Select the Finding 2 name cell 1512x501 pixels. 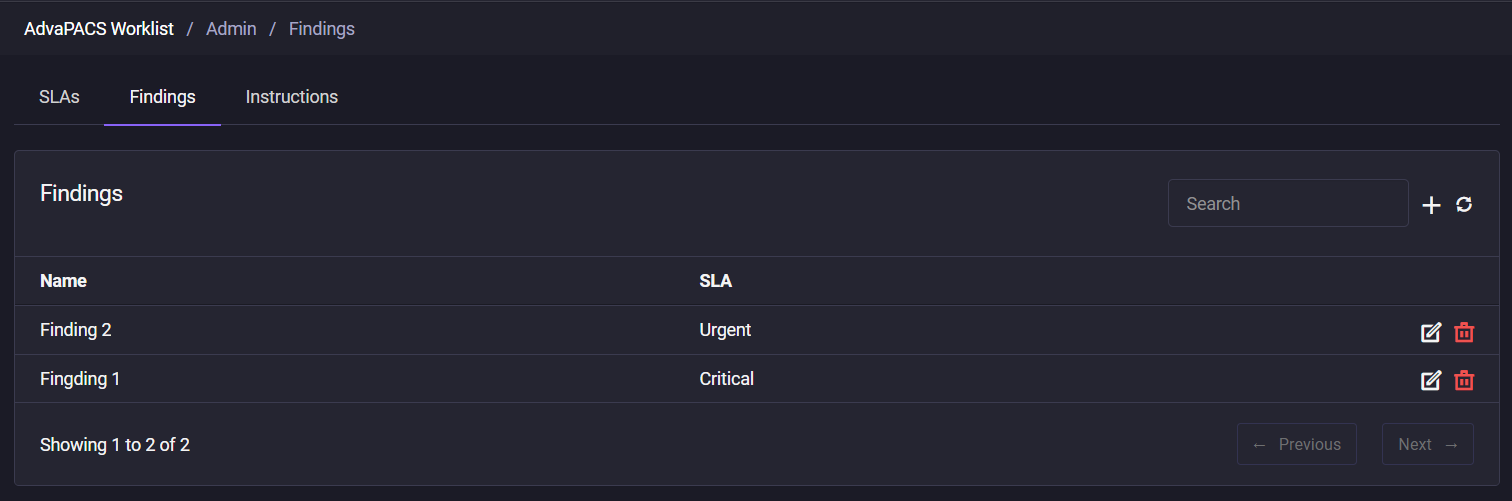point(76,329)
